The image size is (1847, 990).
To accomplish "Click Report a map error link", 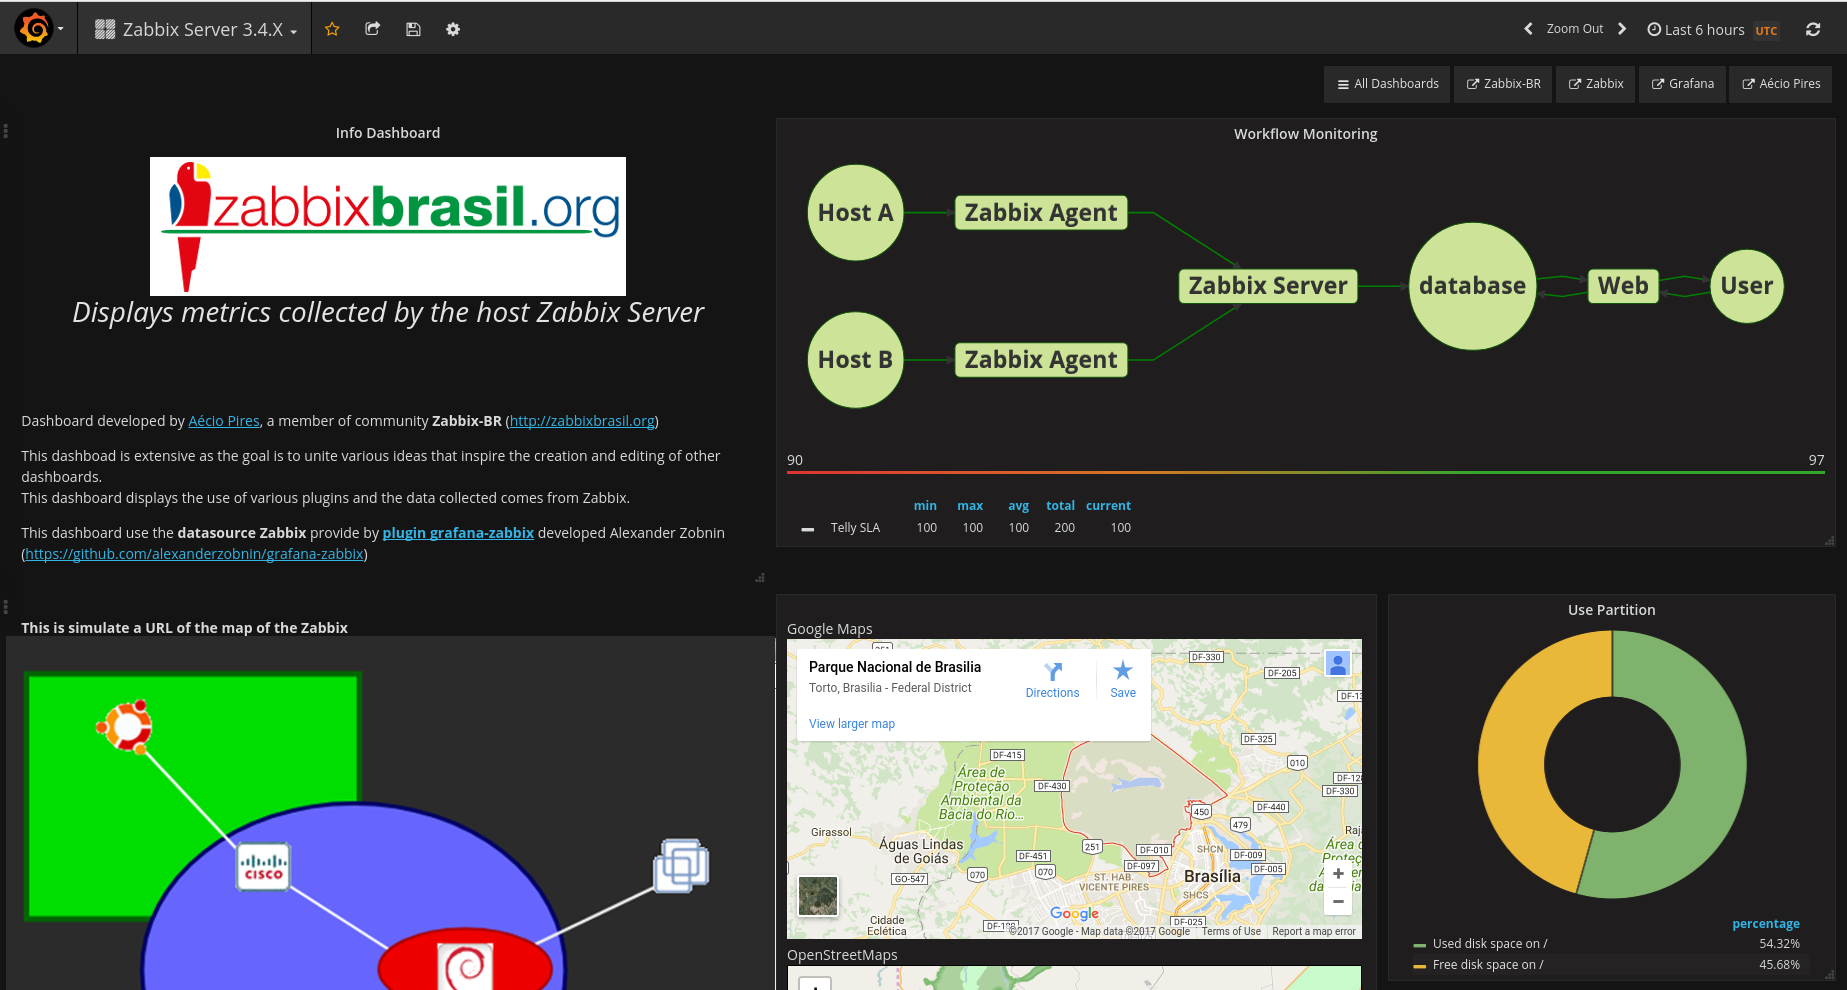I will coord(1314,931).
